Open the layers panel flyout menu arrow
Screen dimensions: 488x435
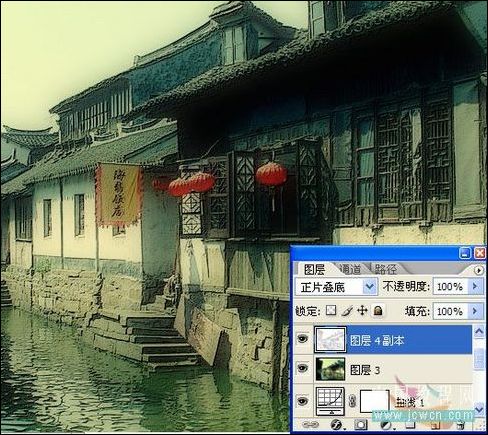pos(479,270)
